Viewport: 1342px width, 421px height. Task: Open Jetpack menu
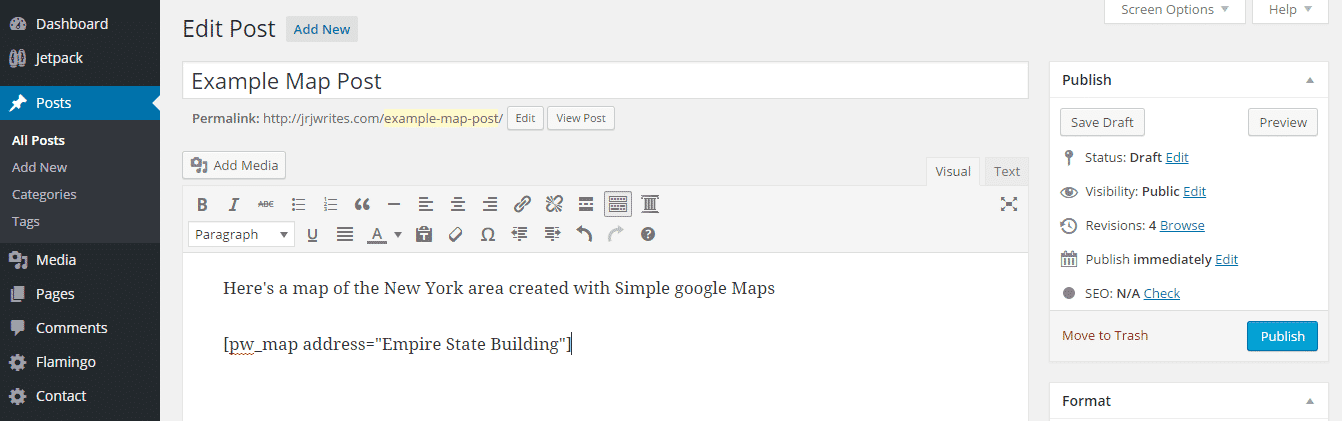click(x=80, y=58)
